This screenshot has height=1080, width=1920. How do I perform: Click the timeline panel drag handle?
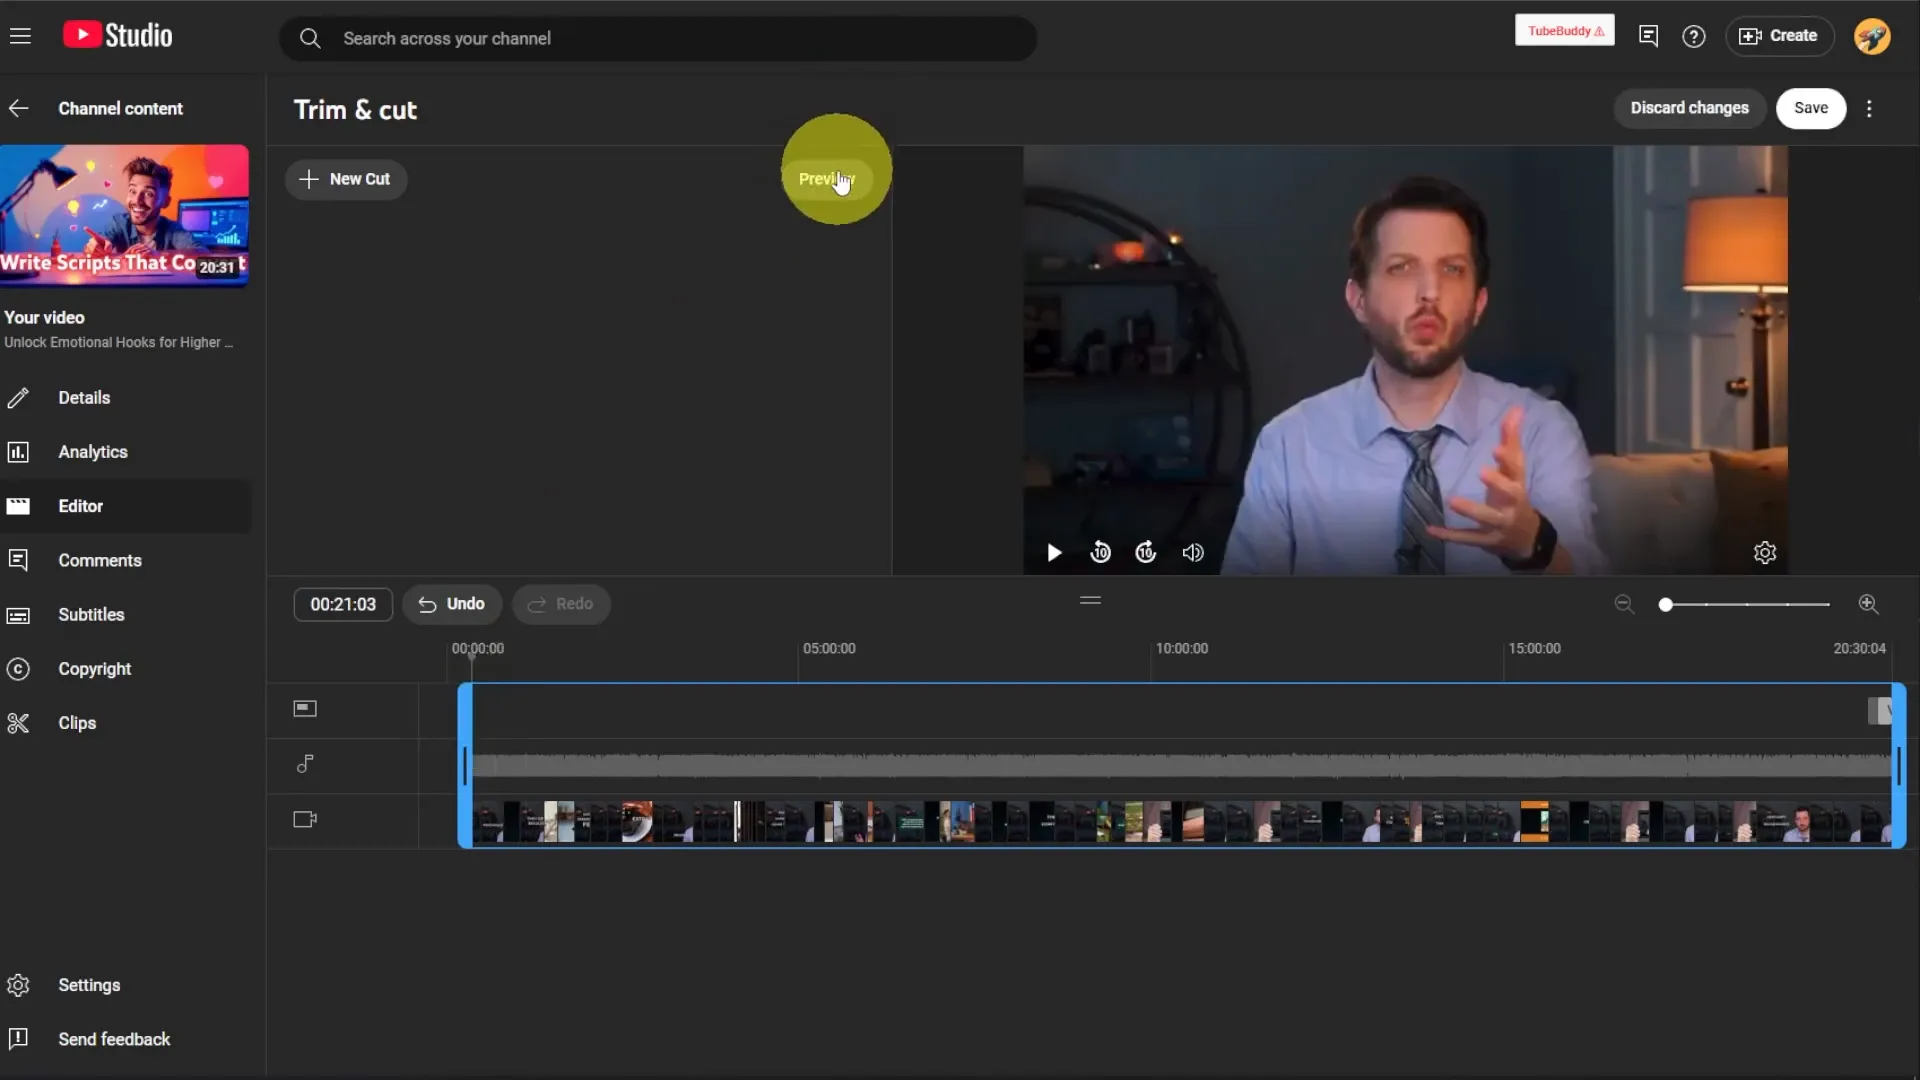click(x=1090, y=600)
